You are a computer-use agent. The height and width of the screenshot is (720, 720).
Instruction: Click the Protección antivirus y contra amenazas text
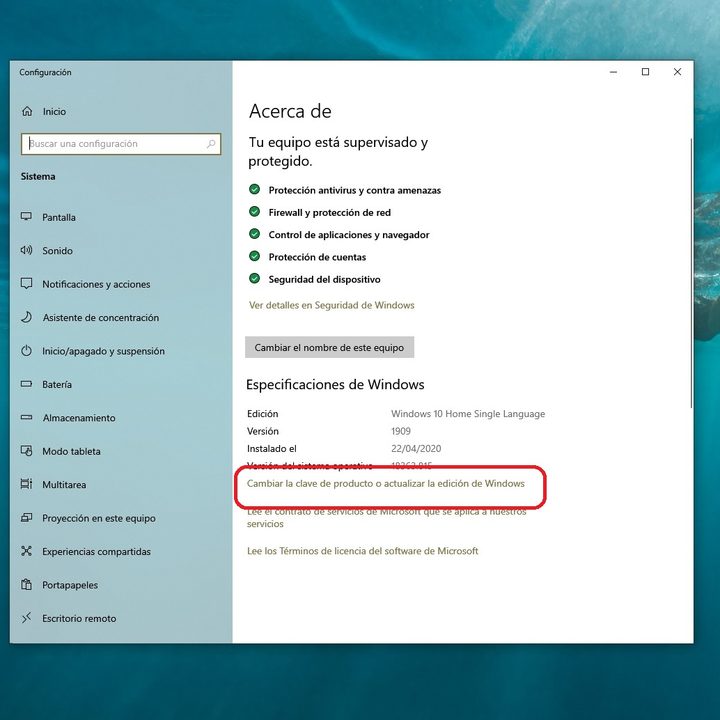(354, 190)
